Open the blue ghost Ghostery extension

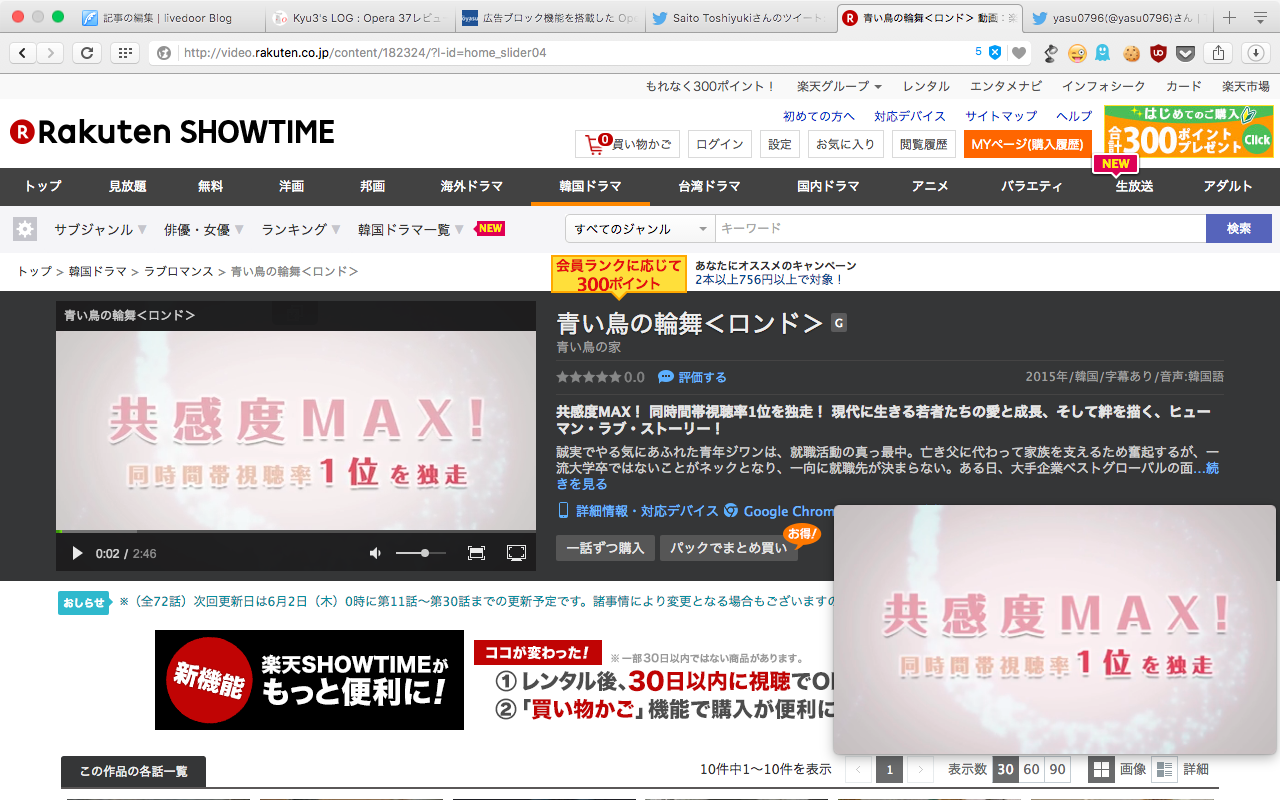(x=1102, y=53)
